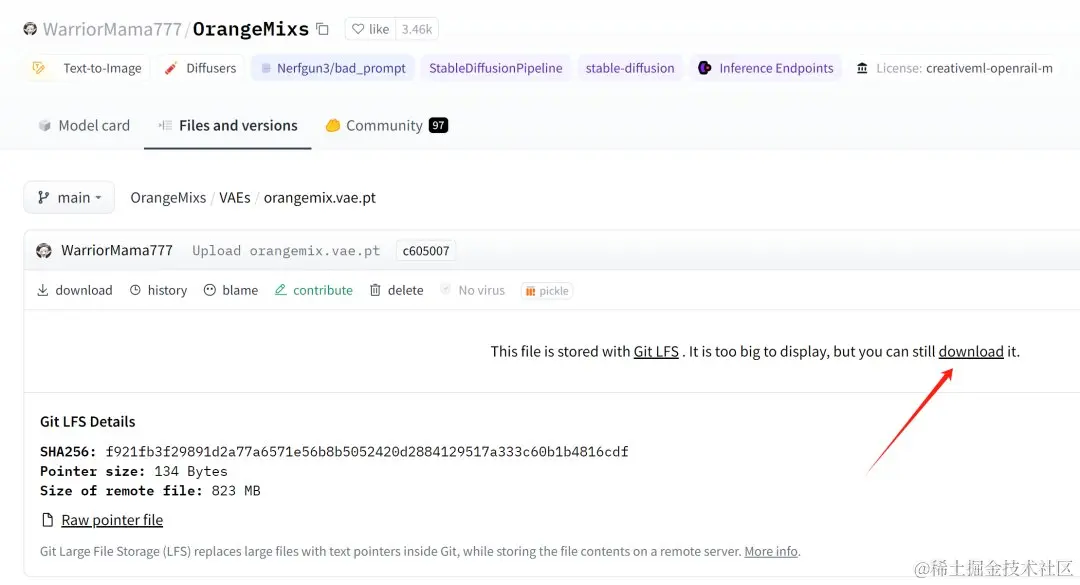Viewport: 1080px width, 585px height.
Task: Click delete to remove the file
Action: (x=397, y=290)
